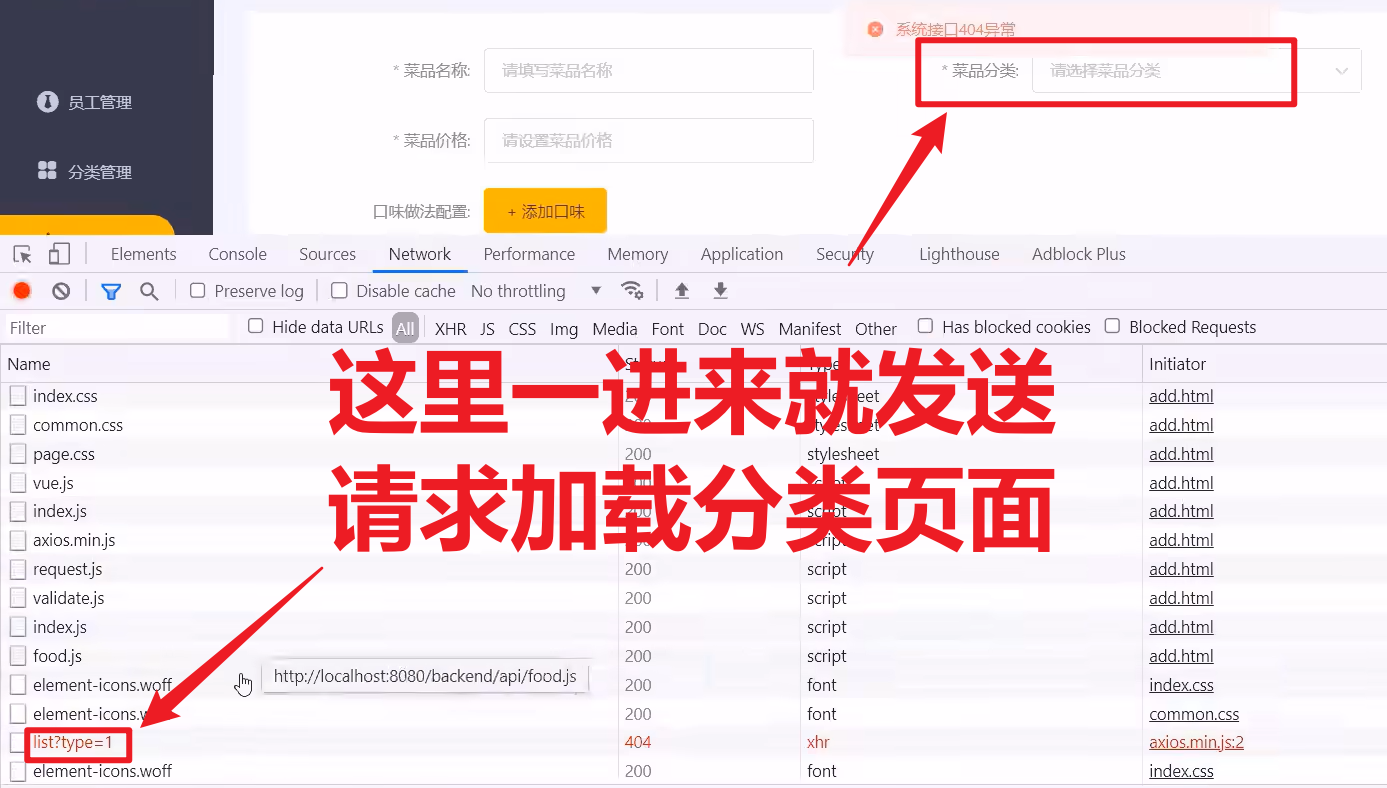This screenshot has height=788, width=1387.
Task: Filter requests by XHR type
Action: pyautogui.click(x=451, y=329)
